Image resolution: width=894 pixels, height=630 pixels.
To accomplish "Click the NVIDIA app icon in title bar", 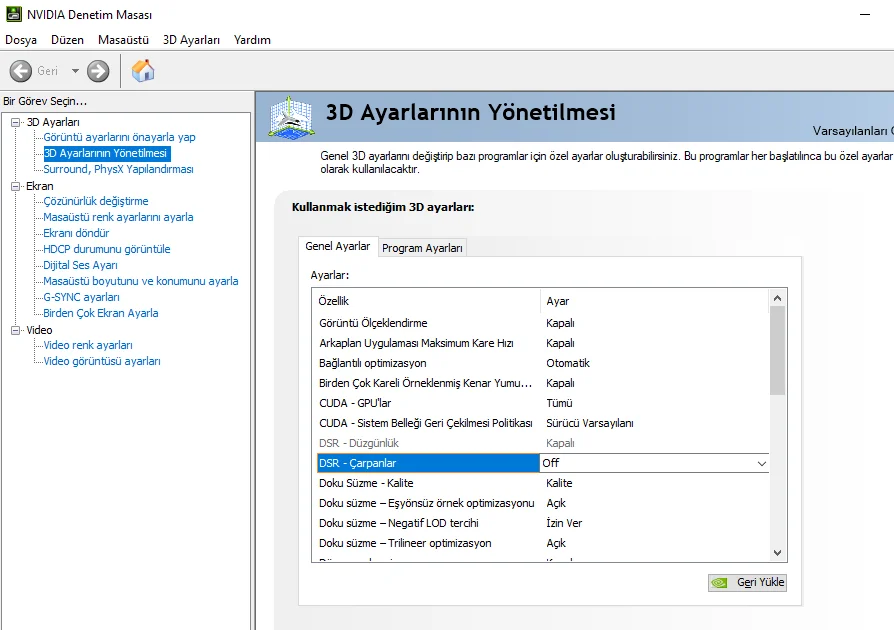I will click(x=14, y=14).
